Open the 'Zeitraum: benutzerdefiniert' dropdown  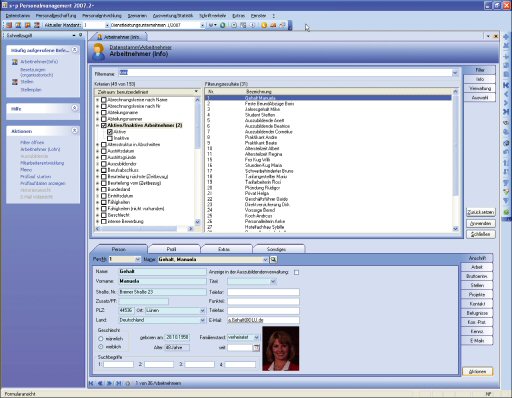coord(196,92)
